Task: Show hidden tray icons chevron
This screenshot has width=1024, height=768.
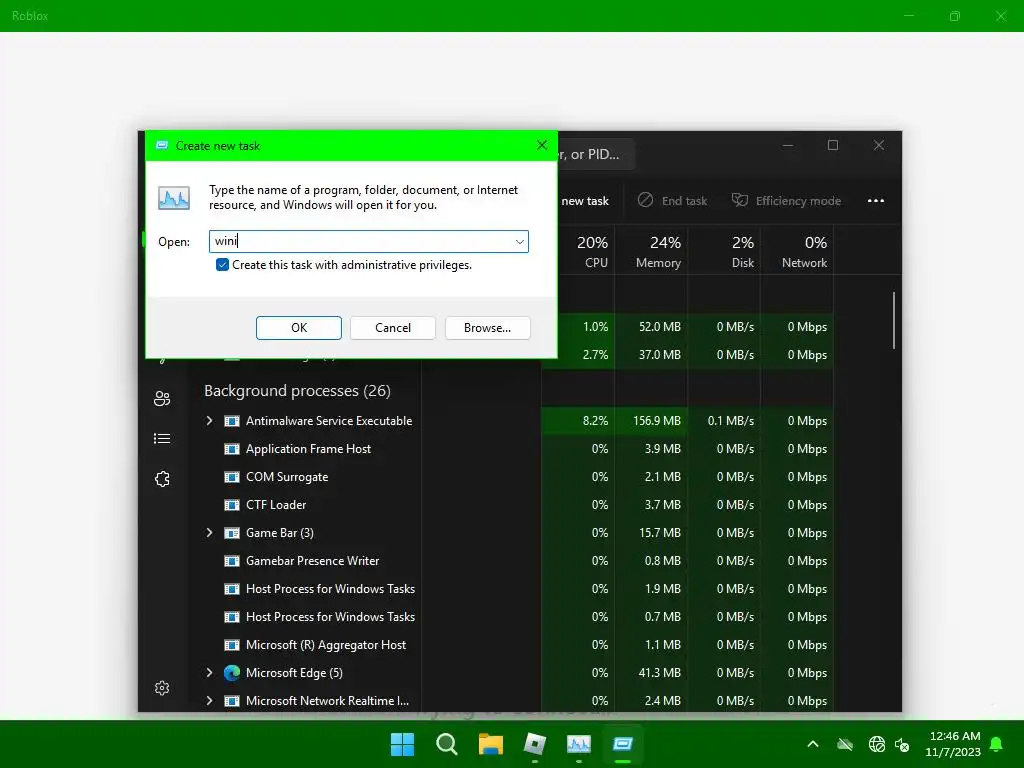Action: (813, 744)
